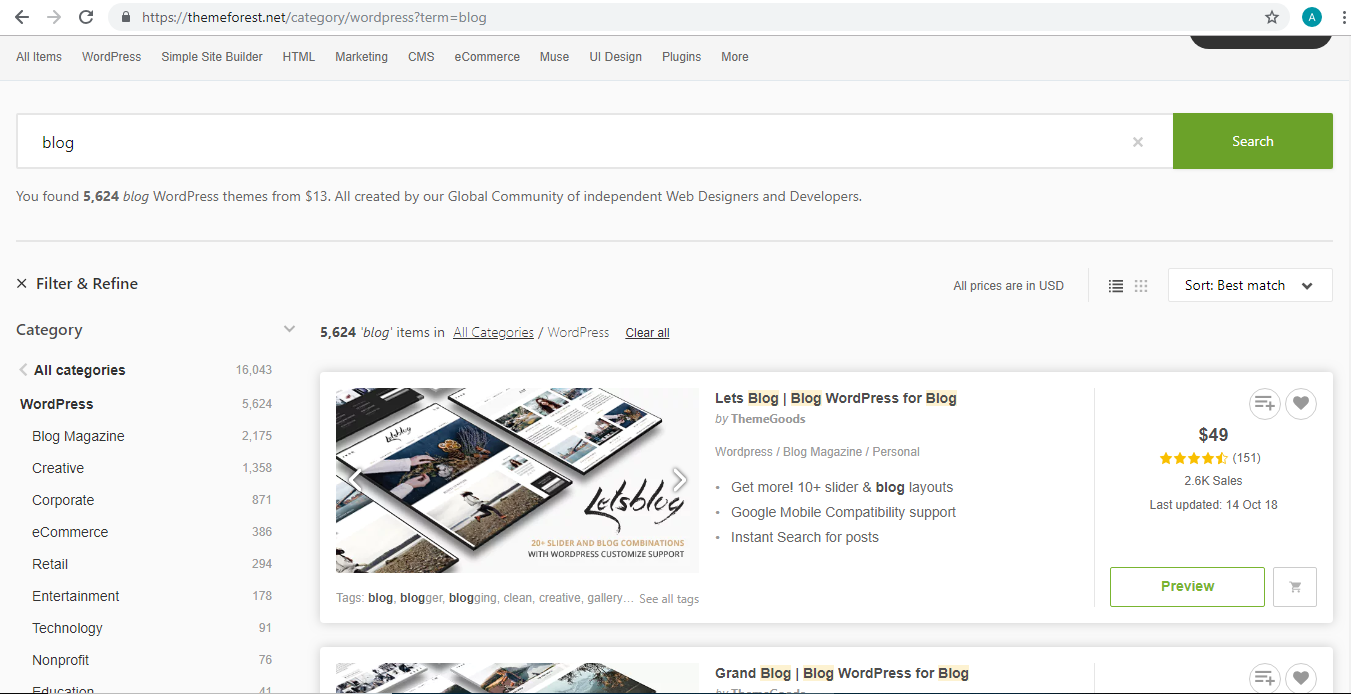1351x694 pixels.
Task: Filter by Nonprofit category
Action: (x=61, y=660)
